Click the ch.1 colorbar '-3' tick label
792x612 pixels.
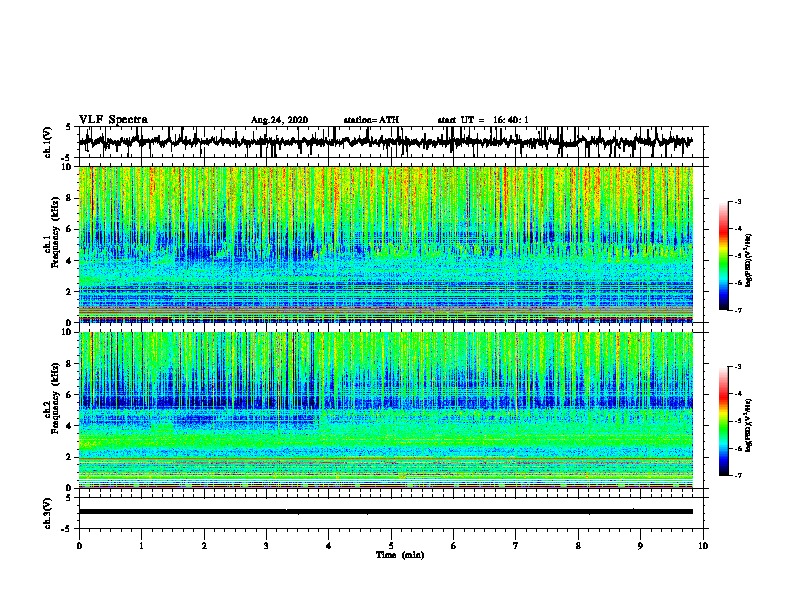coord(737,202)
